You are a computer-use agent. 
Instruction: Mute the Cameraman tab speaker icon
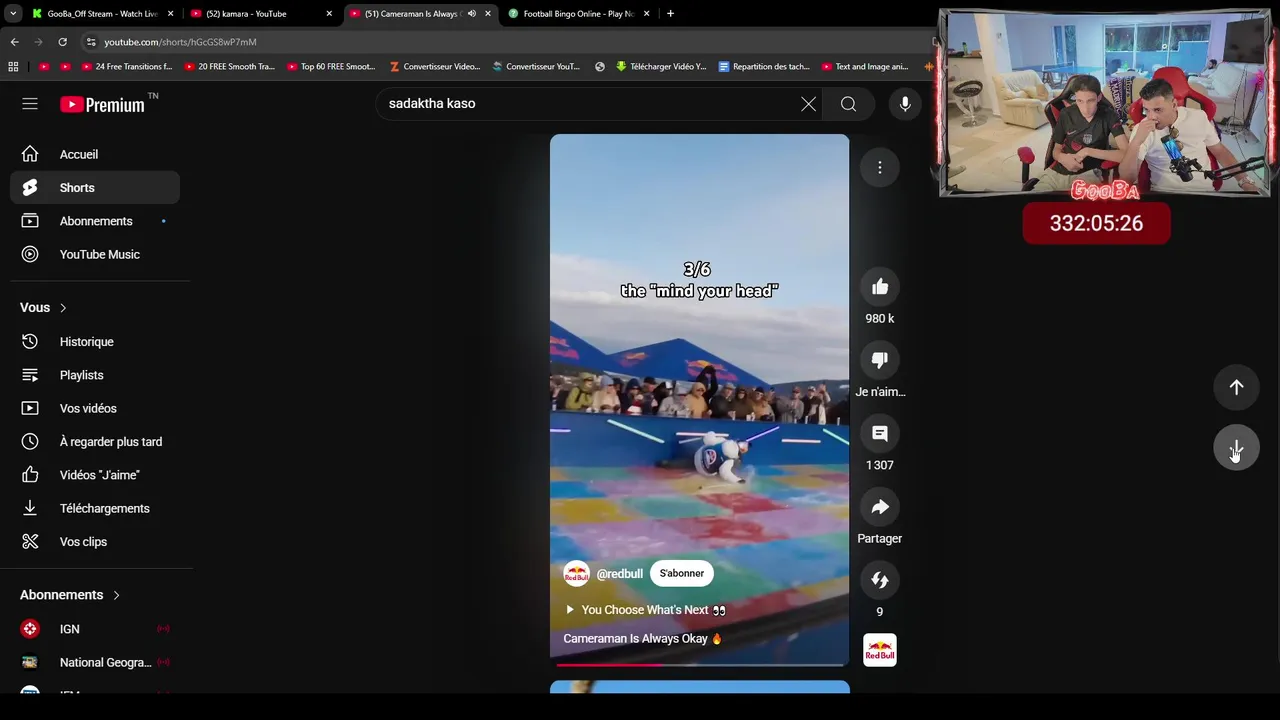[x=471, y=14]
